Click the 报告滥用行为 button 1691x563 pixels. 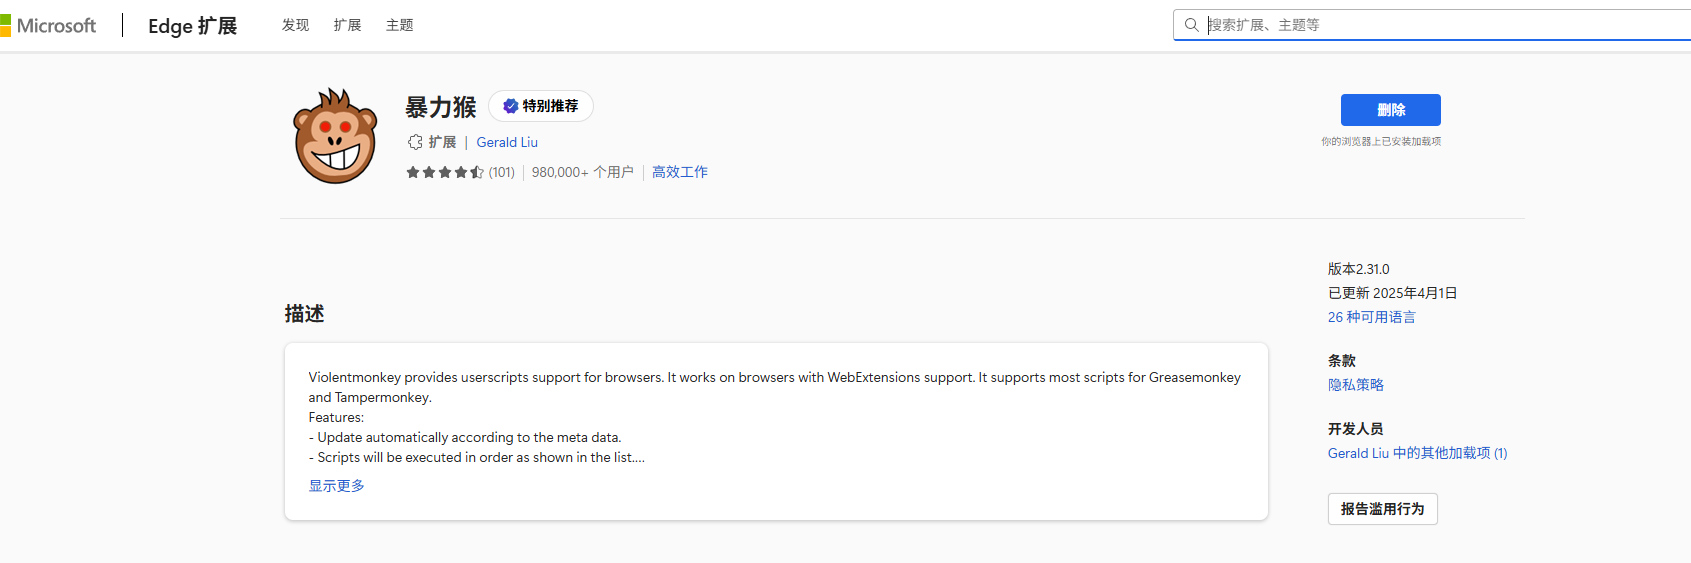coord(1382,509)
